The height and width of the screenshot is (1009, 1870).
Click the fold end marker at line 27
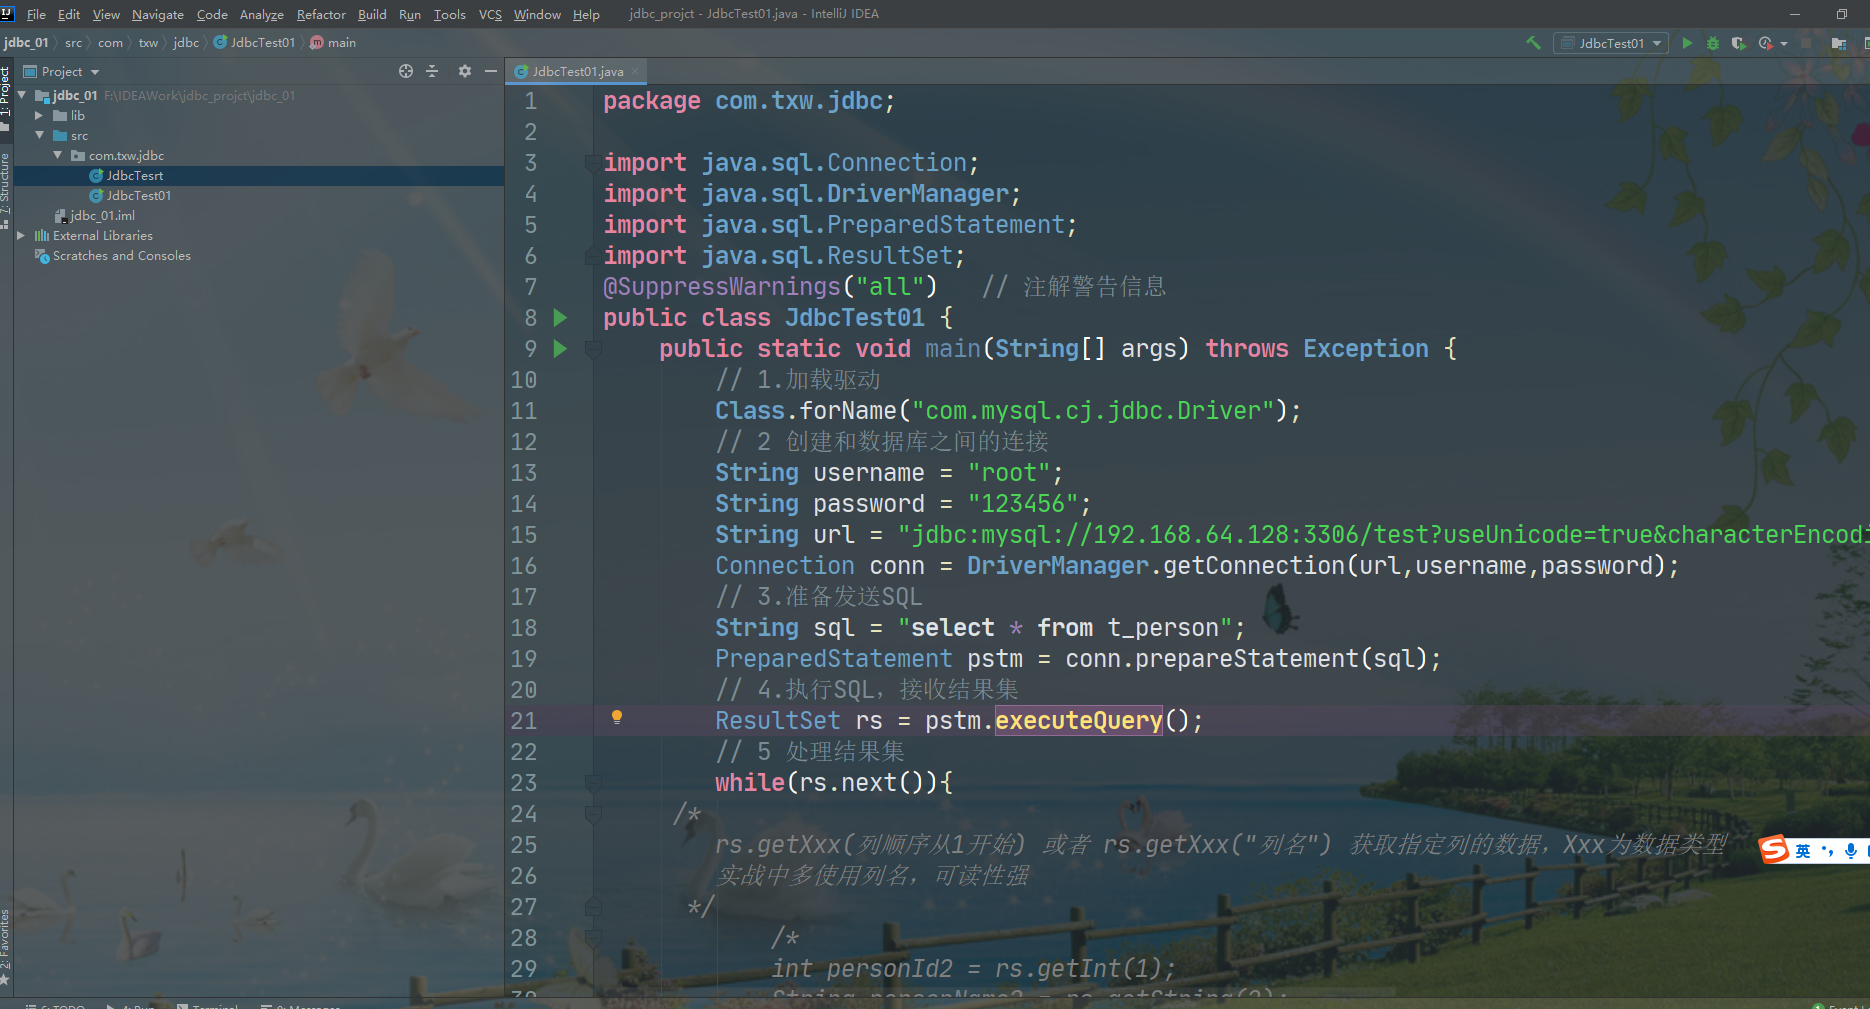pos(593,907)
